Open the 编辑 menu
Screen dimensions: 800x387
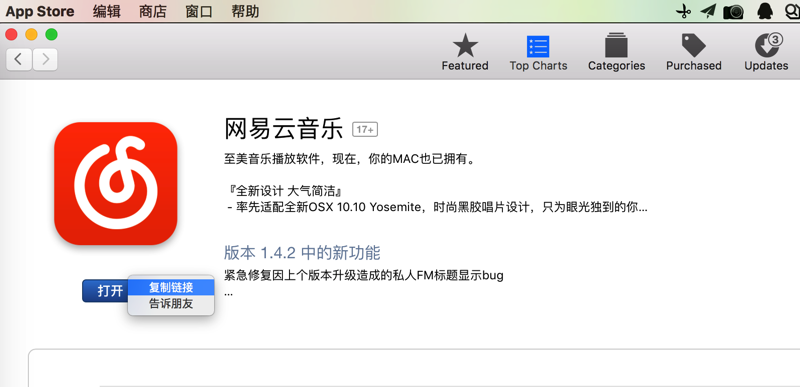point(107,11)
